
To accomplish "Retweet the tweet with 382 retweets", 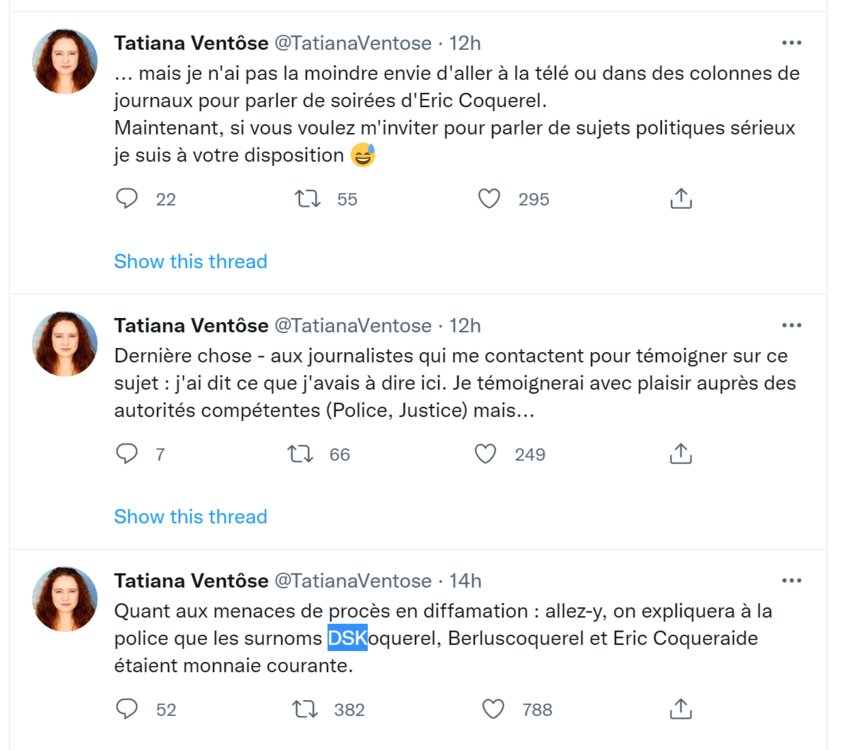I will (x=304, y=709).
